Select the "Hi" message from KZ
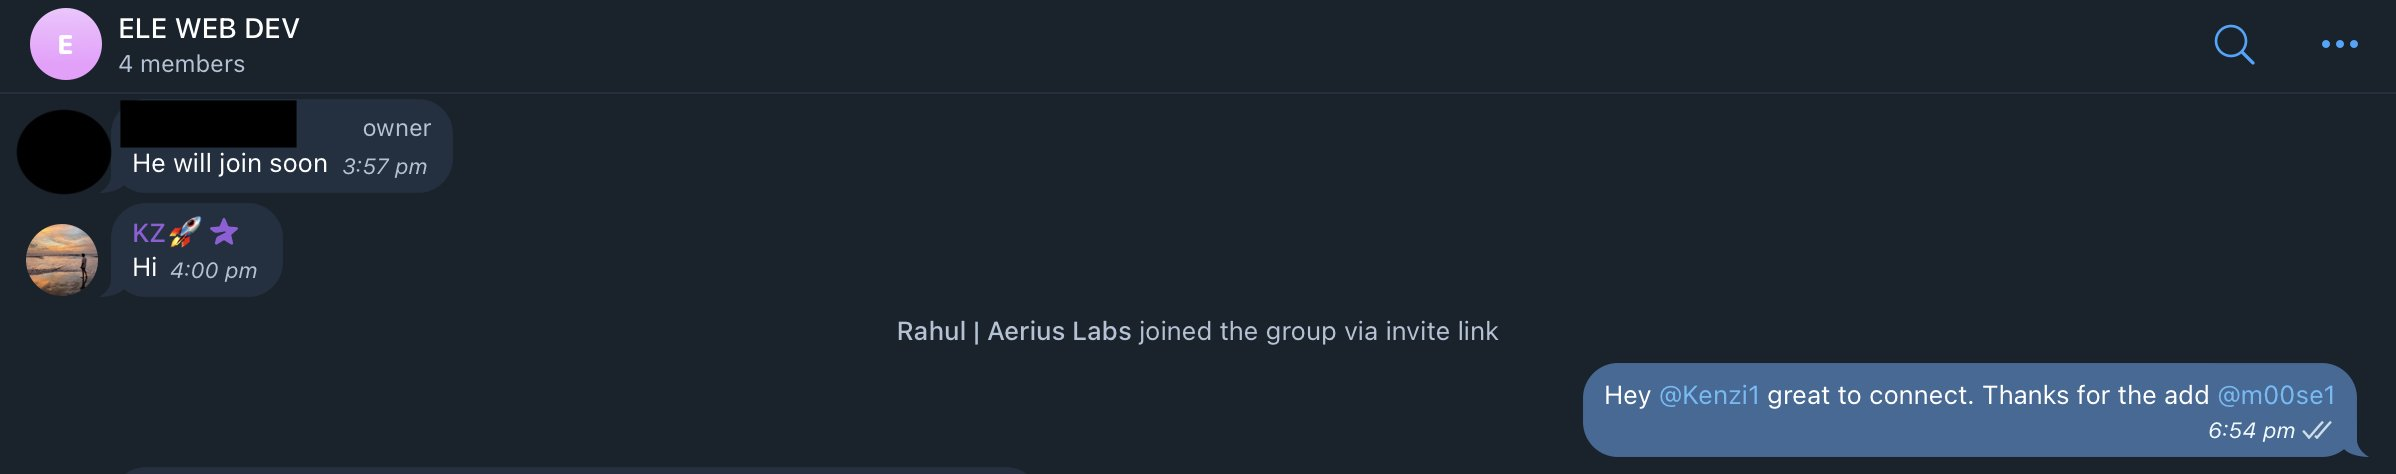Screen dimensions: 2396x474 pyautogui.click(x=144, y=268)
